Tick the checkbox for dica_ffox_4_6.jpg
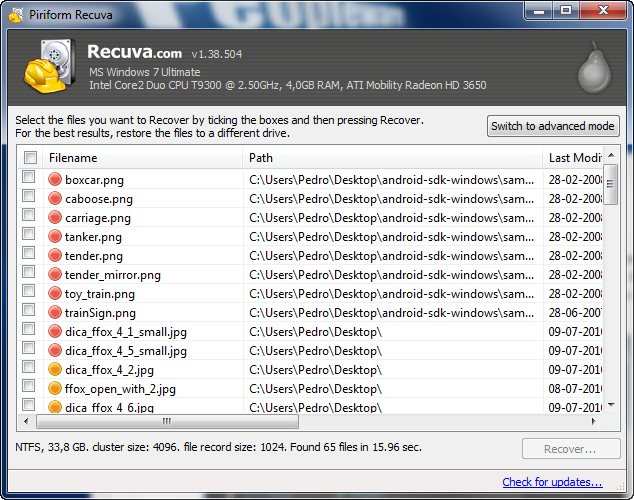The image size is (634, 500). click(28, 405)
